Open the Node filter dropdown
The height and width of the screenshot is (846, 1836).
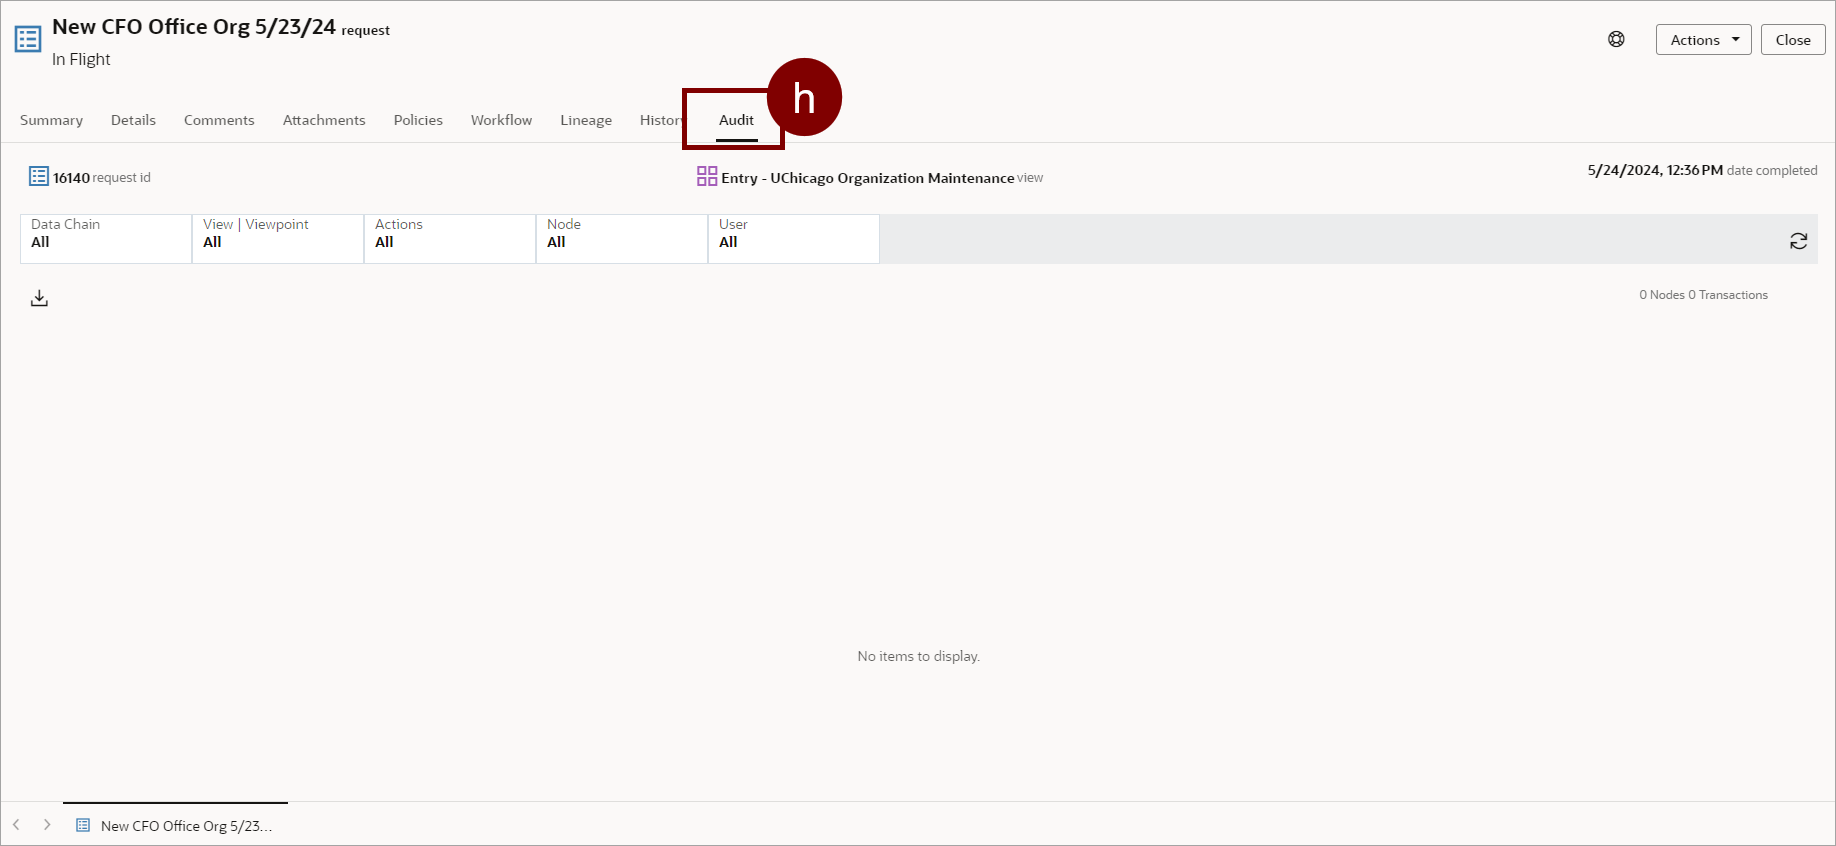coord(622,239)
